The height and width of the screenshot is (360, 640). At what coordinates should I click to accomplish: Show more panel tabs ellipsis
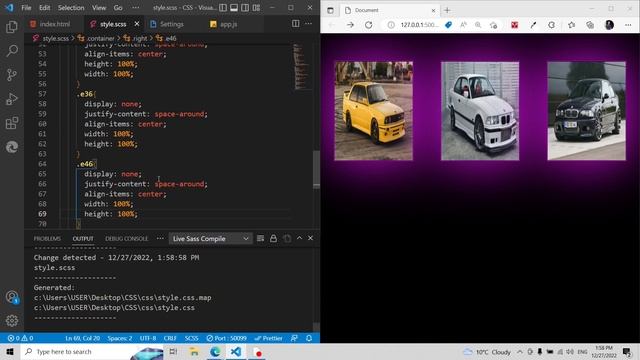pyautogui.click(x=160, y=238)
